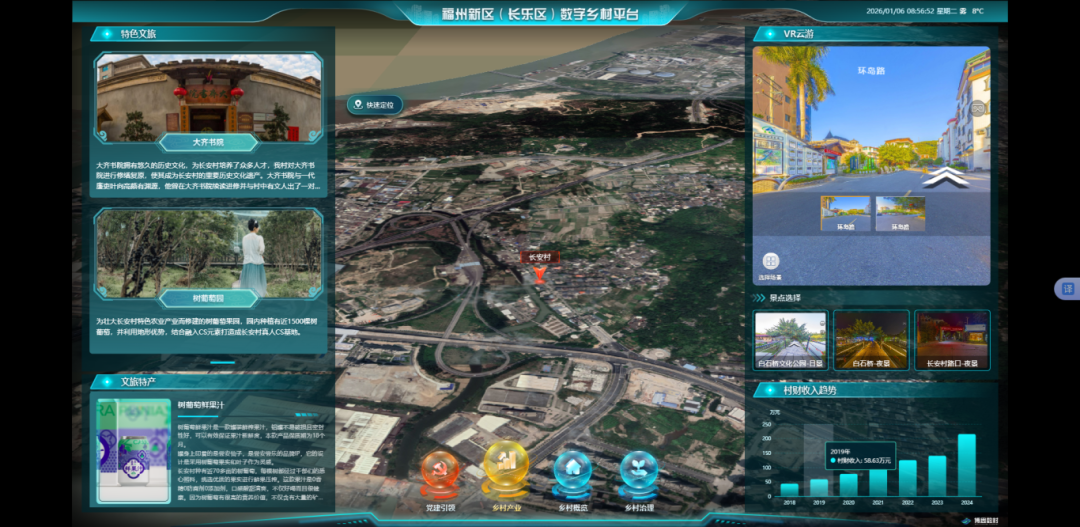Open the 乡村治理 orb icon

click(x=639, y=471)
